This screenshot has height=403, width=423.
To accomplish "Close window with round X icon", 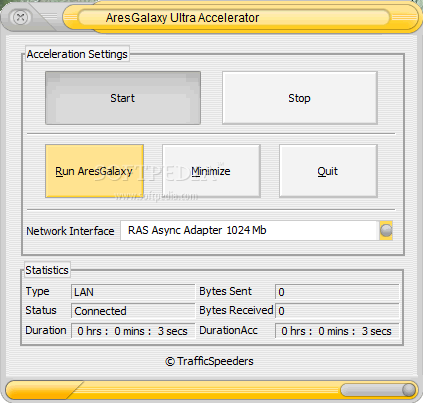I will pos(20,17).
